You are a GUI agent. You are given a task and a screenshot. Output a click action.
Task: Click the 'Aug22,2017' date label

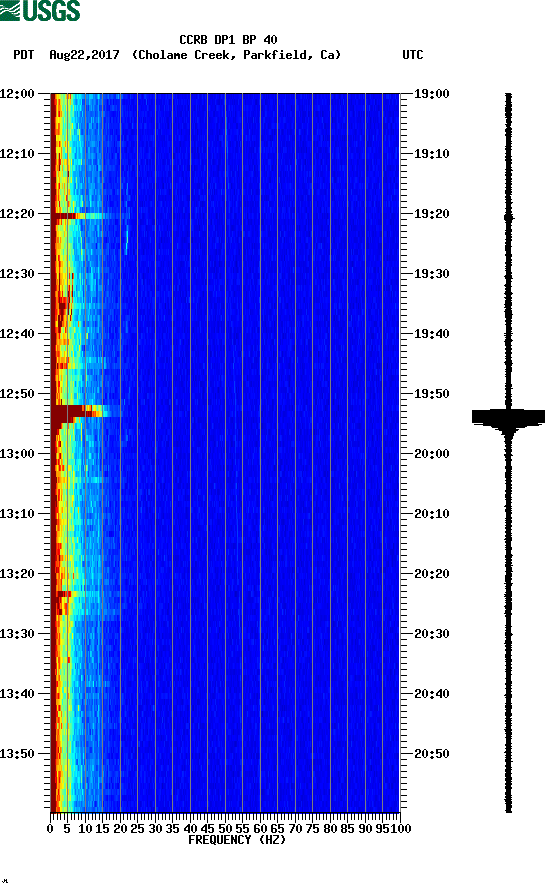pos(84,55)
